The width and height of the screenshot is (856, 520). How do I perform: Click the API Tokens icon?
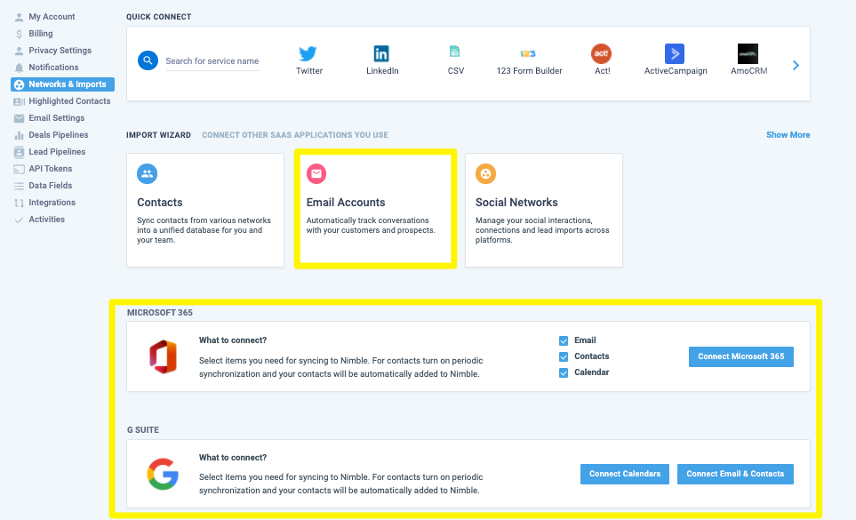coord(19,169)
